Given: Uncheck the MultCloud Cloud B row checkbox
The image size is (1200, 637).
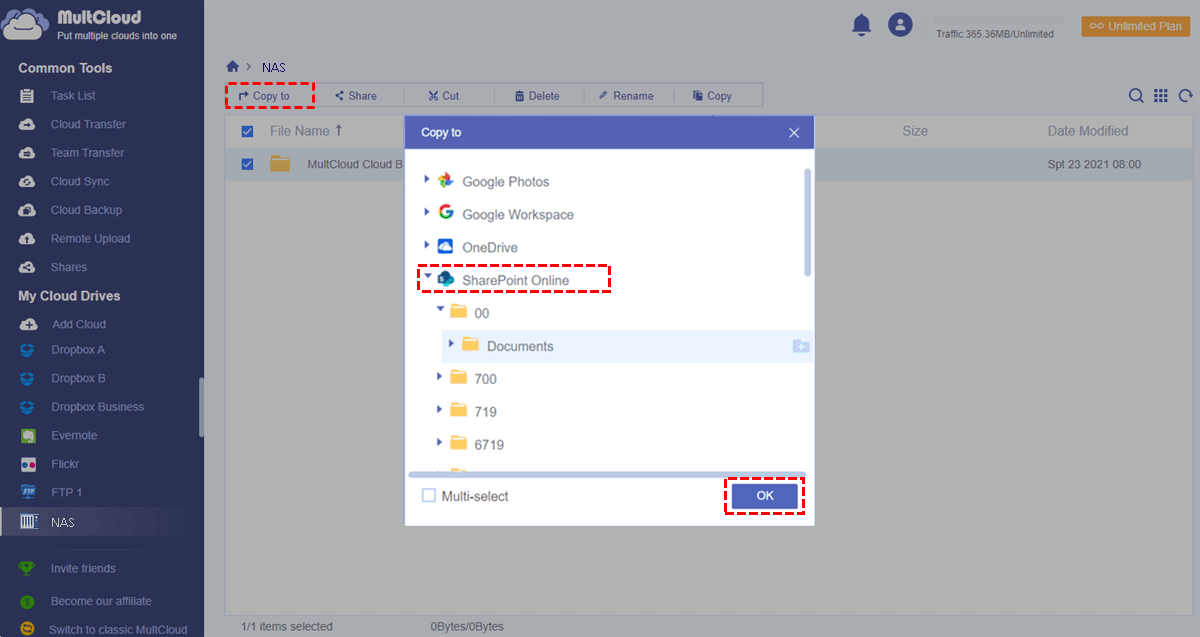Looking at the screenshot, I should [x=247, y=164].
